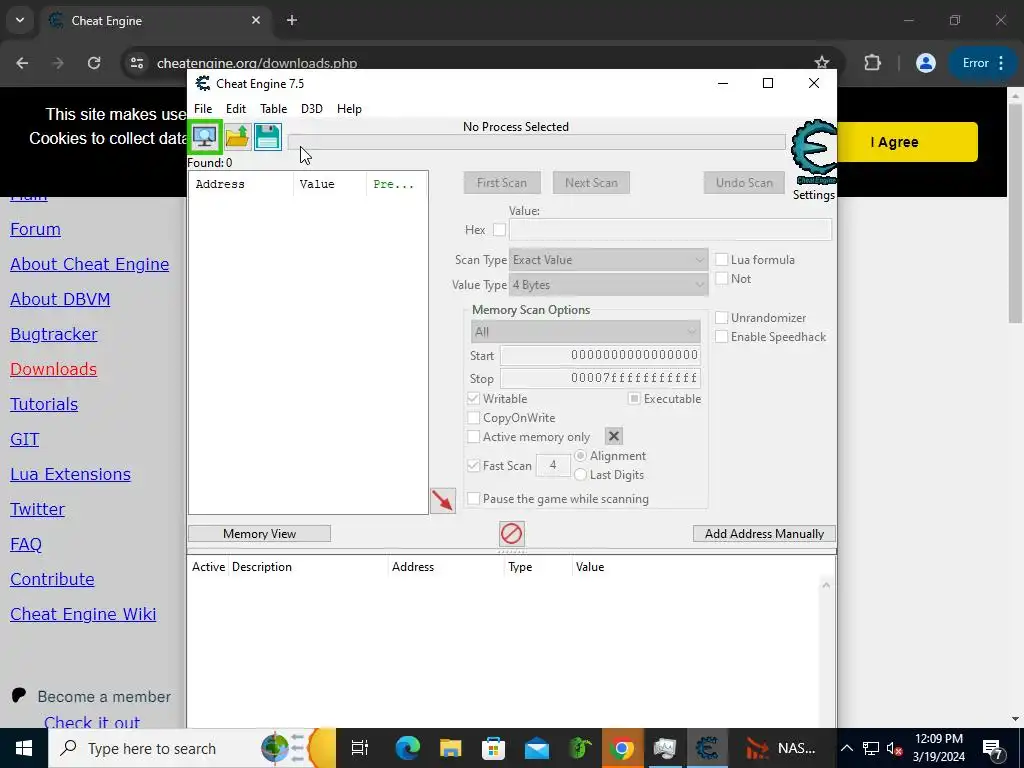Switch to Chrome in taskbar
The width and height of the screenshot is (1024, 768).
pyautogui.click(x=622, y=748)
